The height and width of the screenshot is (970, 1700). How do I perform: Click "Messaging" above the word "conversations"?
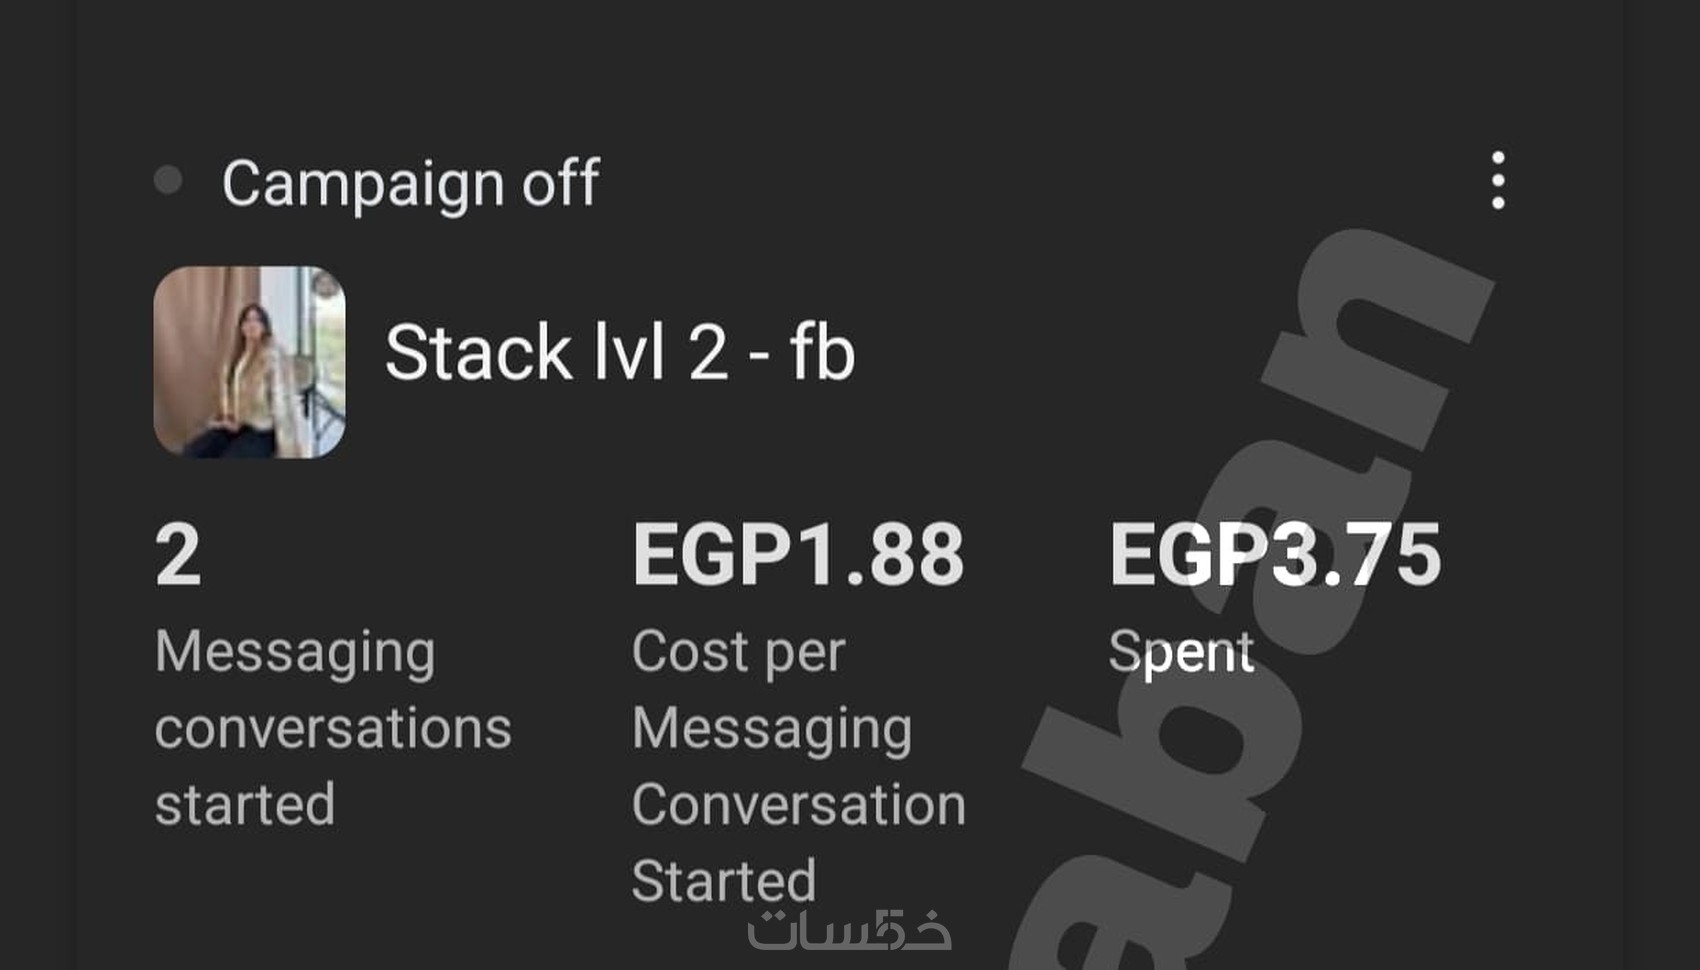click(295, 652)
